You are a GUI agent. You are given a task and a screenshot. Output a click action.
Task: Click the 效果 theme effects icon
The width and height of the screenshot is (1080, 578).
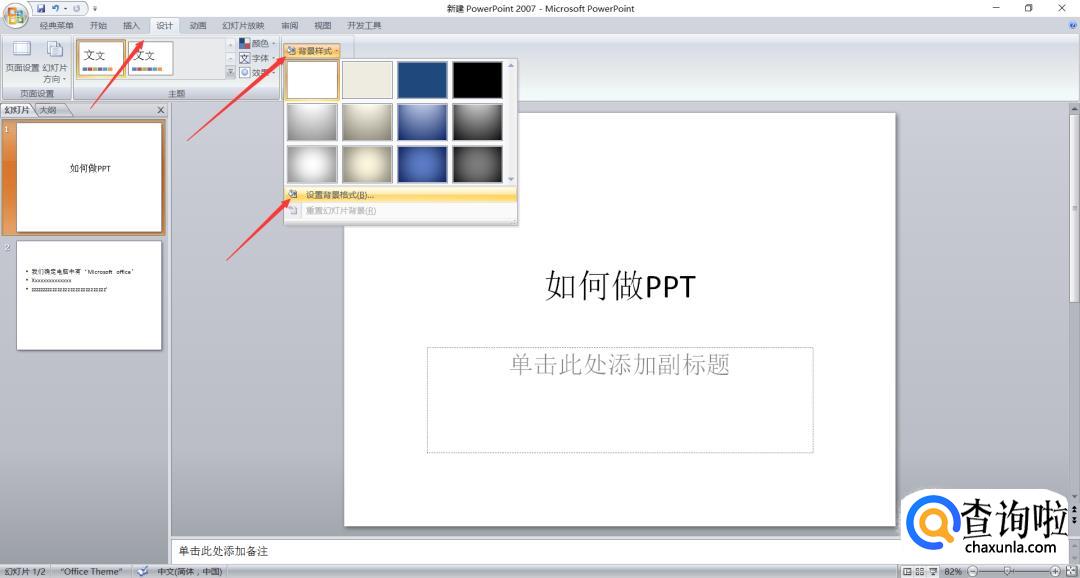(245, 72)
